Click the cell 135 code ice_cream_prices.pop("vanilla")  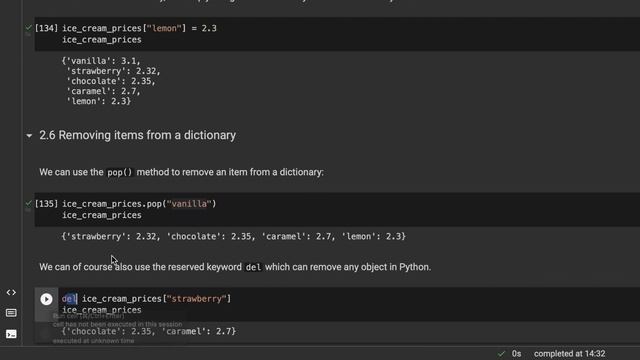click(139, 204)
